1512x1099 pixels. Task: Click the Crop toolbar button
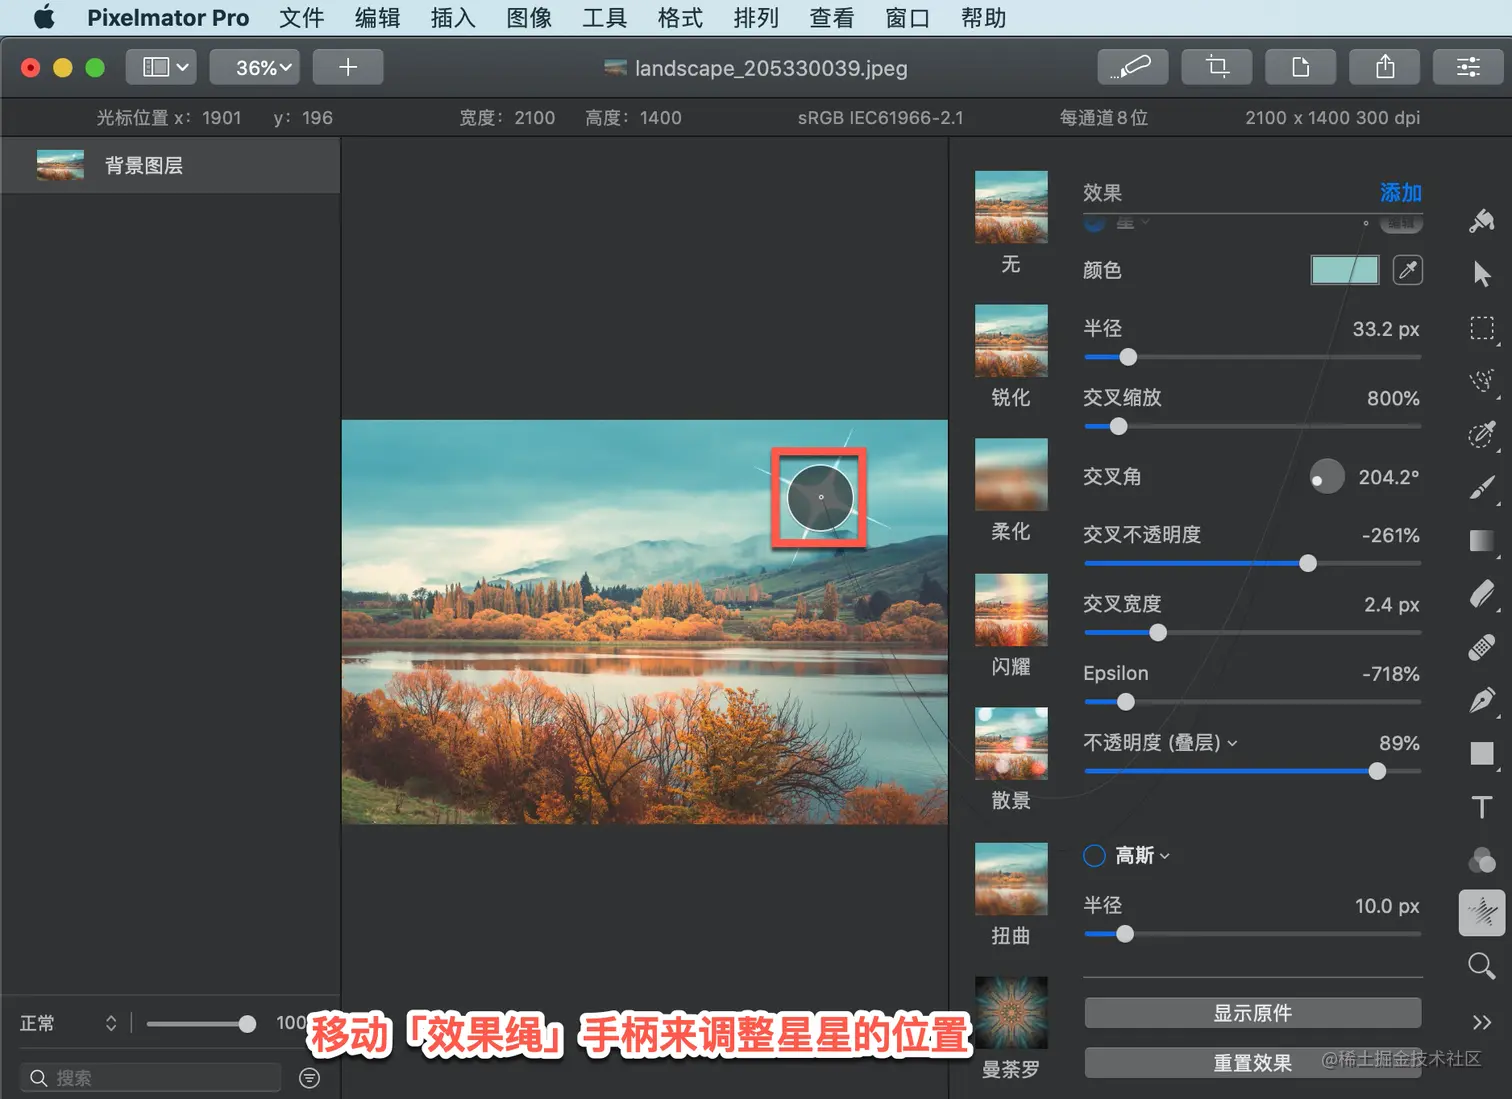click(1217, 67)
